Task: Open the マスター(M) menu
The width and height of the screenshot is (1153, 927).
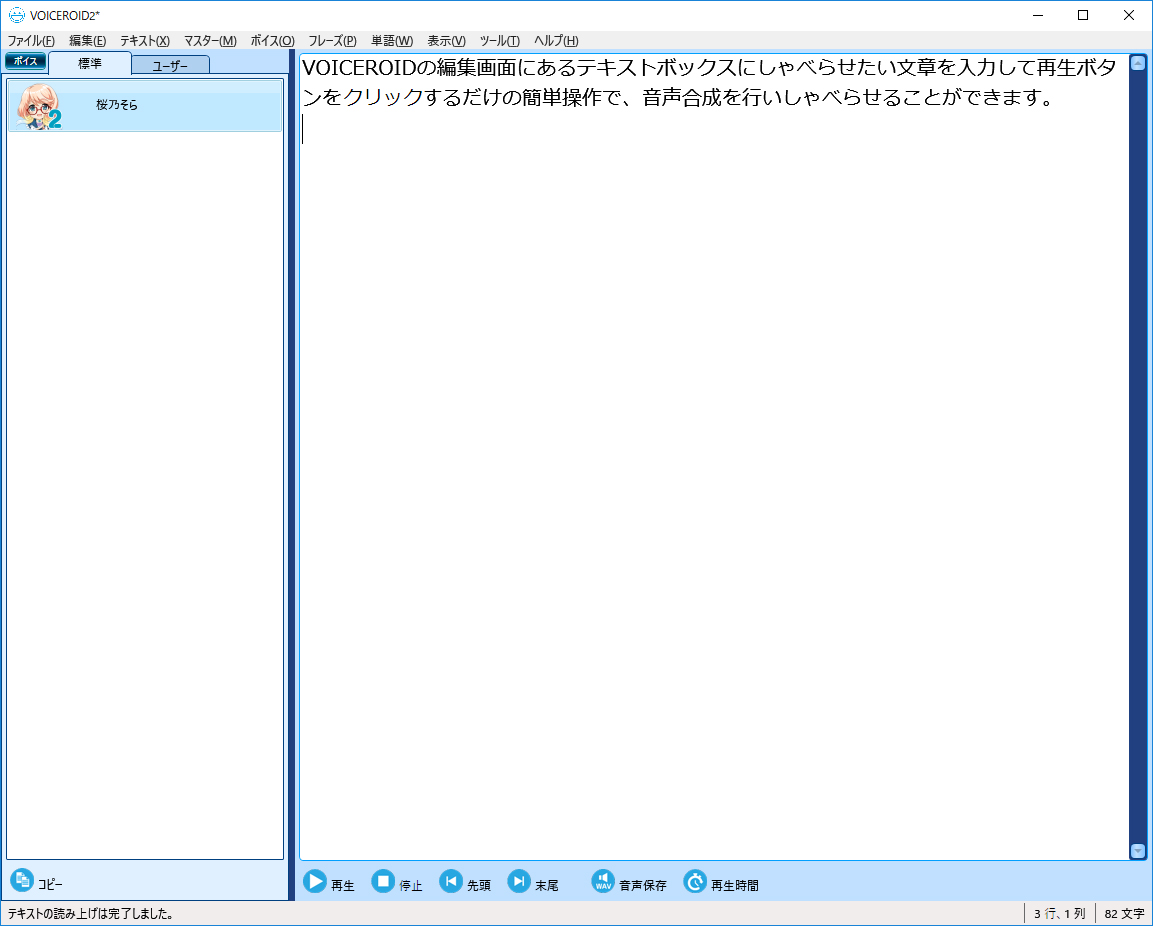Action: point(210,40)
